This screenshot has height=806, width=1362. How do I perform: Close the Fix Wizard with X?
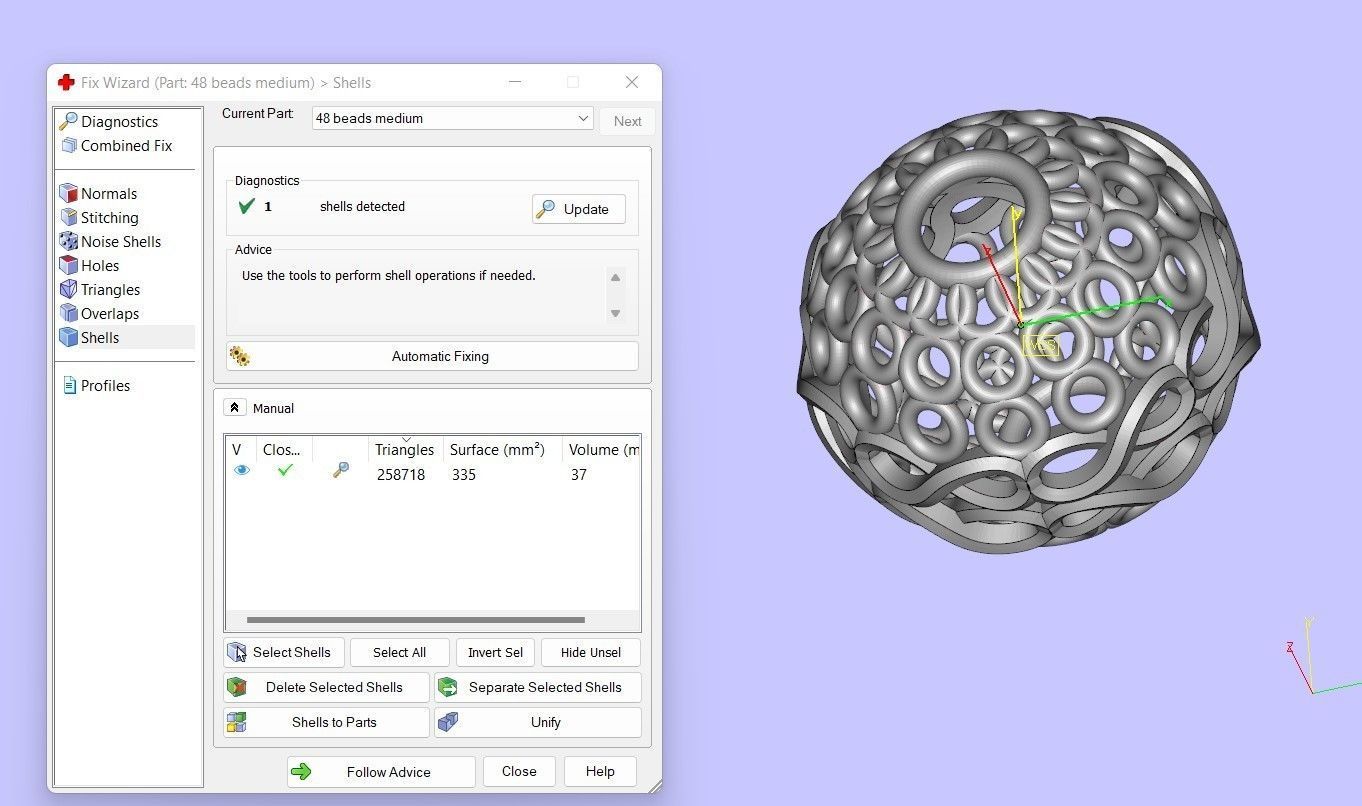tap(631, 82)
